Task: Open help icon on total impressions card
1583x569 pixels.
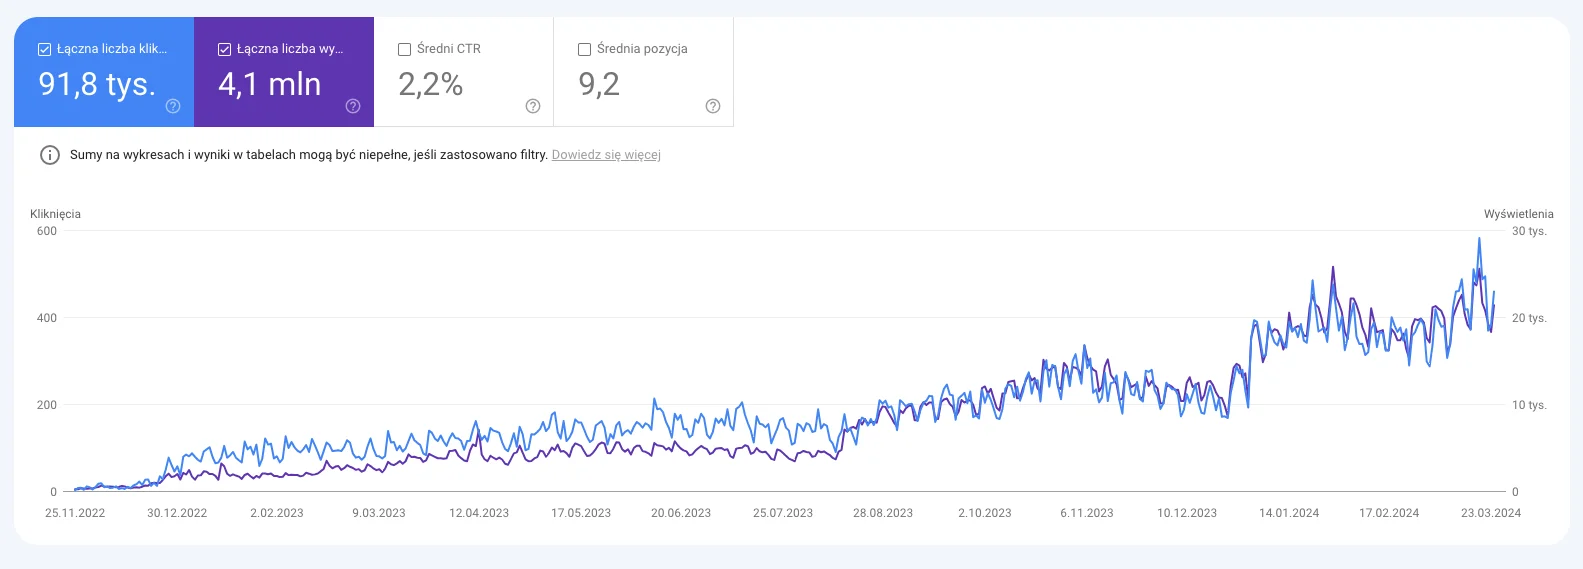Action: [x=353, y=106]
